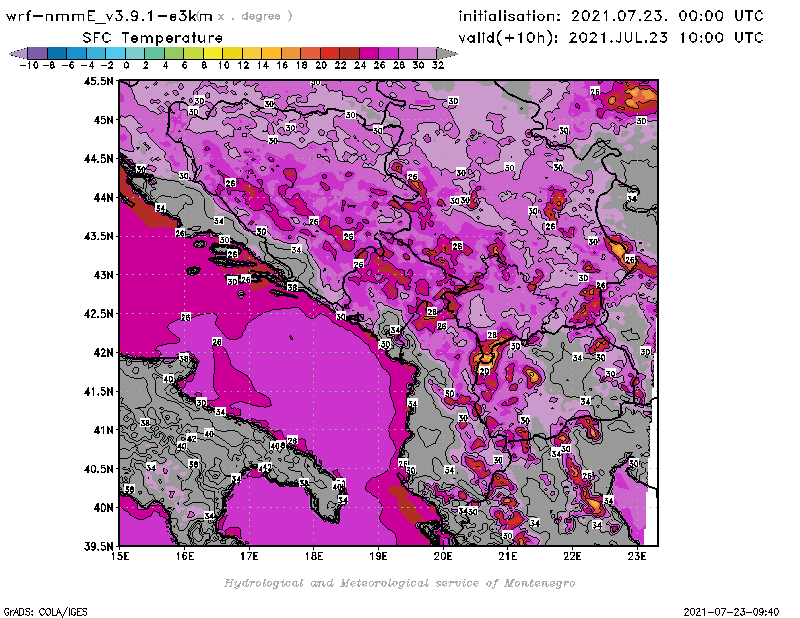The width and height of the screenshot is (800, 618).
Task: Click the '12' value under the colorbar
Action: [x=243, y=65]
